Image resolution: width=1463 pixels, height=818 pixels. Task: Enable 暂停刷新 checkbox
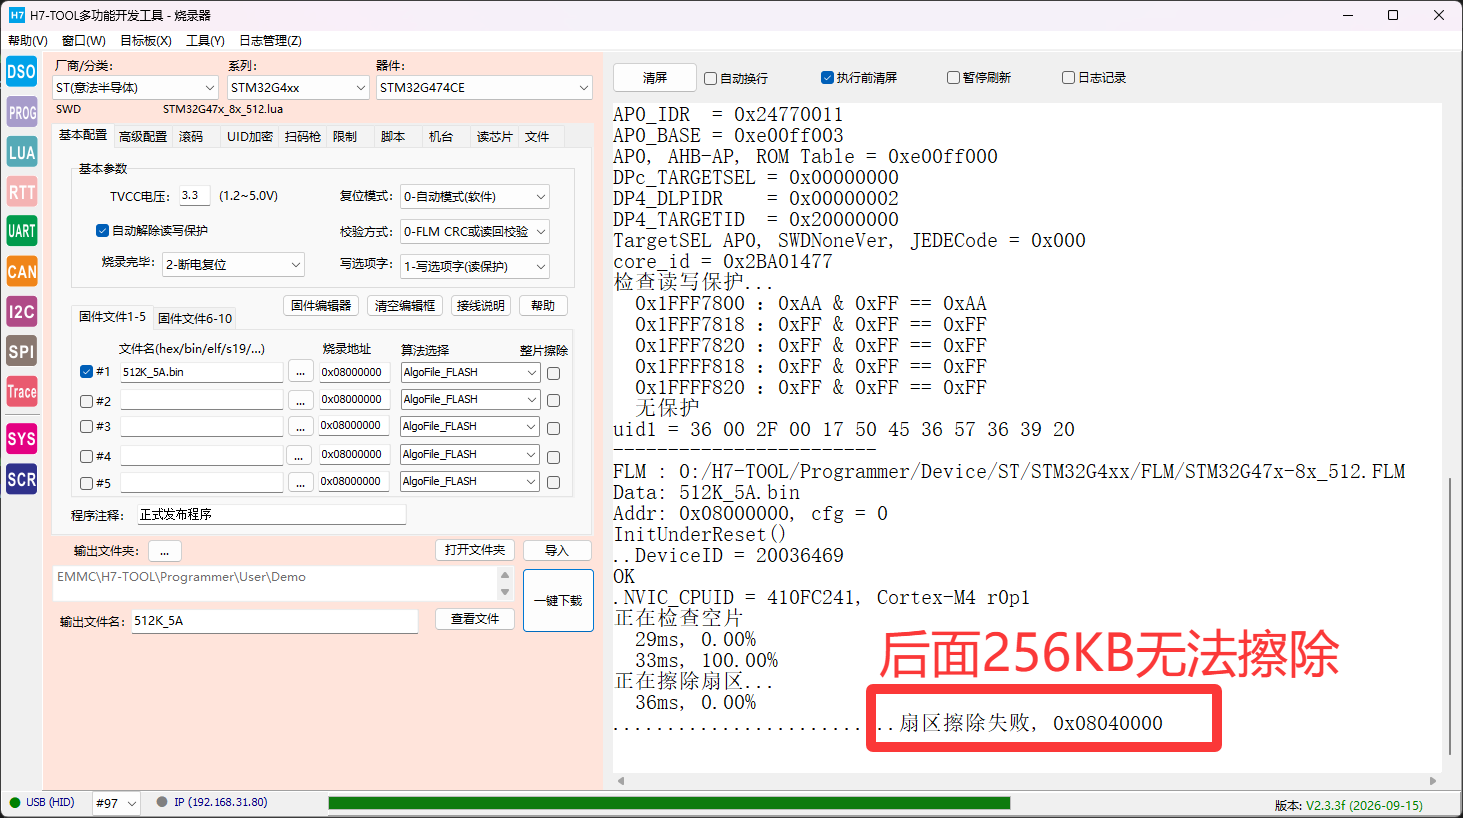click(x=979, y=78)
